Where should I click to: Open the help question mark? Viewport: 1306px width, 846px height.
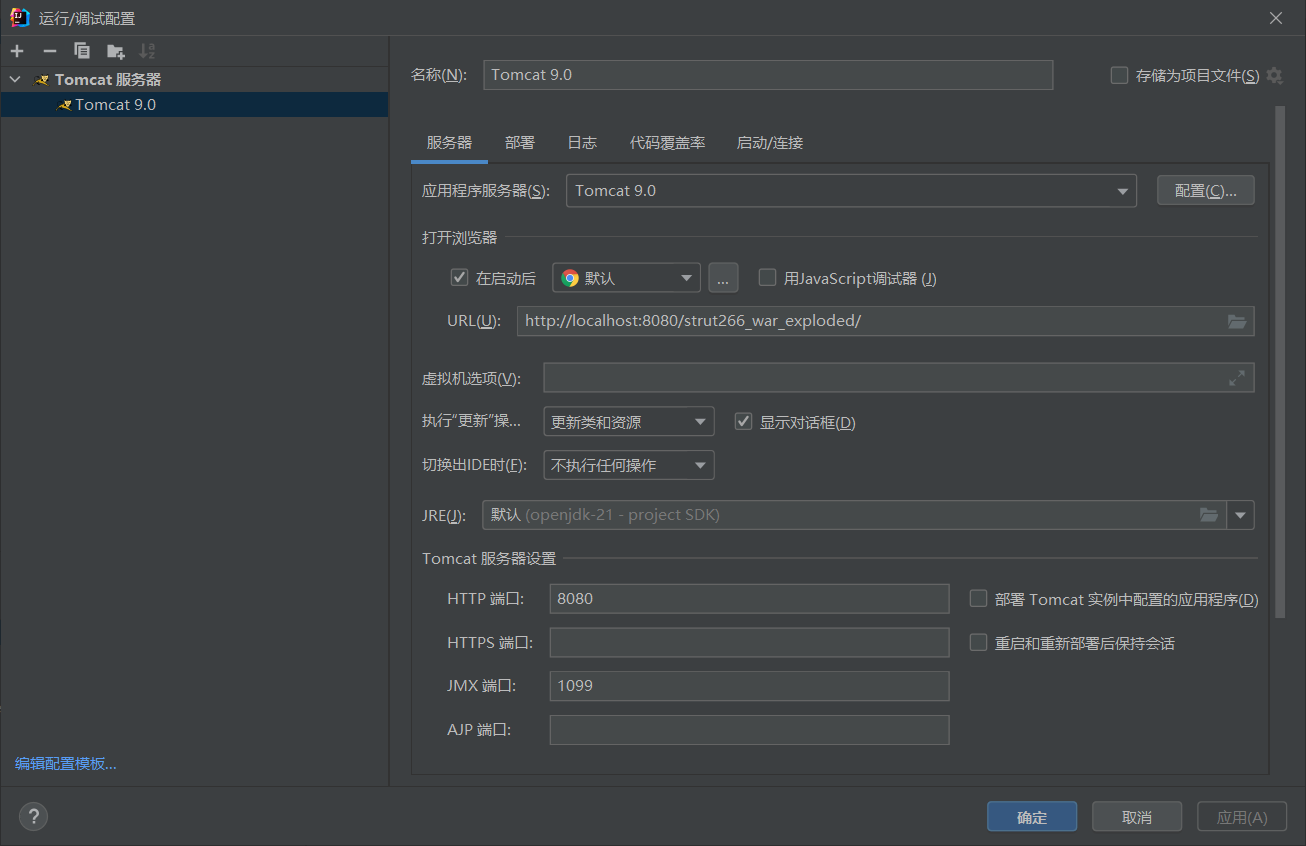tap(33, 817)
